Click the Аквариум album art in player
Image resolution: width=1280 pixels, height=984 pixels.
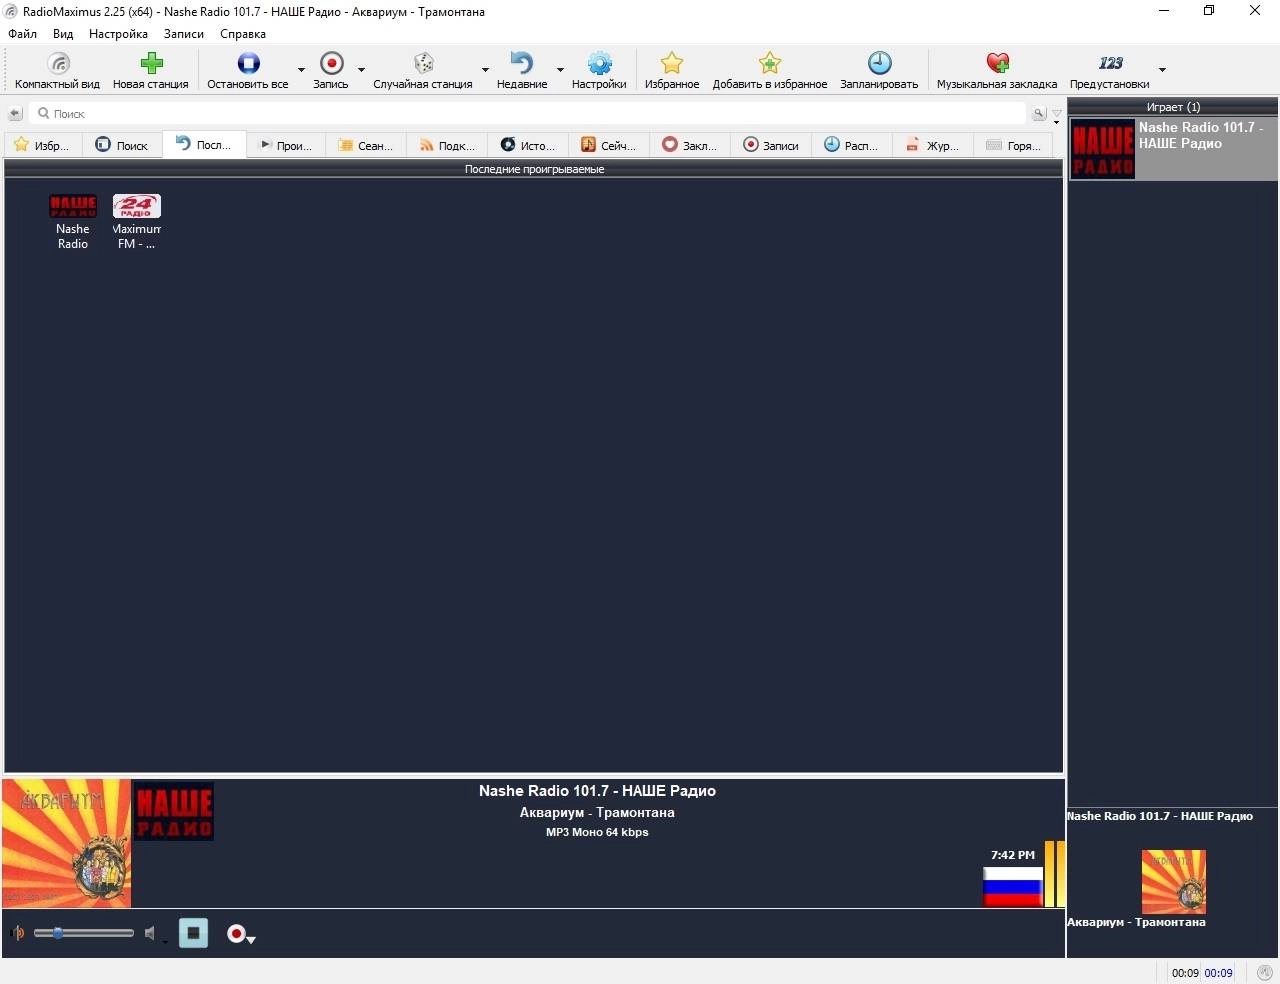click(x=67, y=843)
